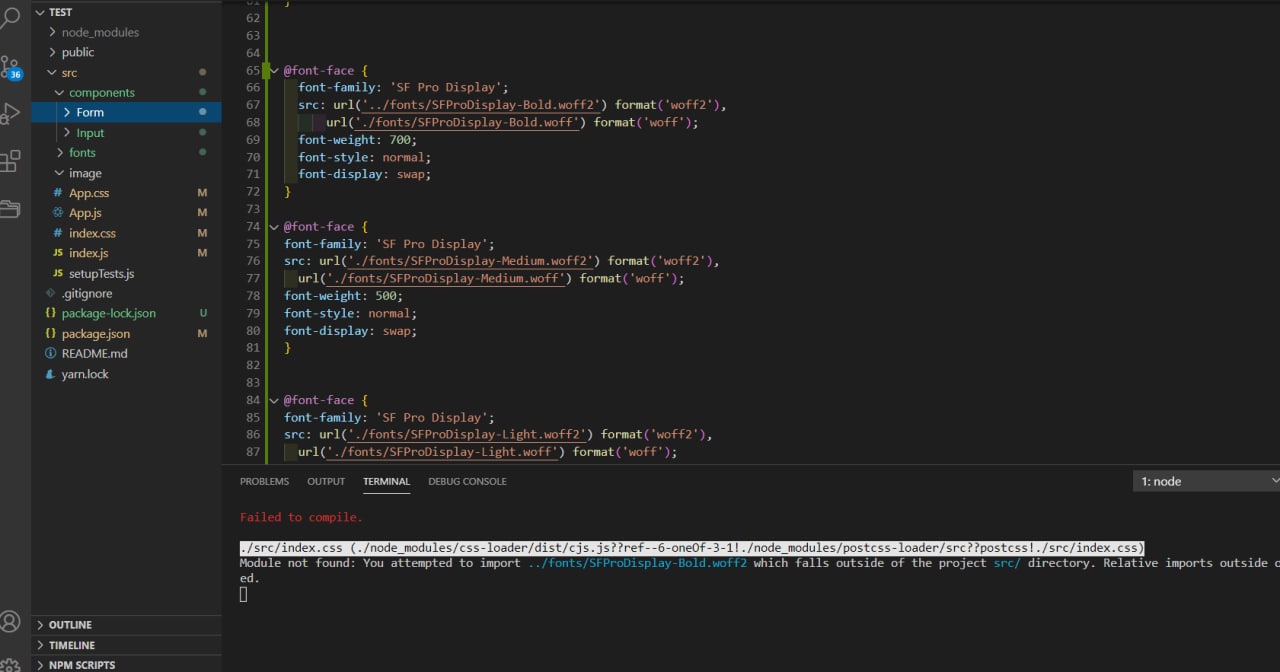The width and height of the screenshot is (1280, 672).
Task: Switch to the OUTPUT panel tab
Action: pos(326,481)
